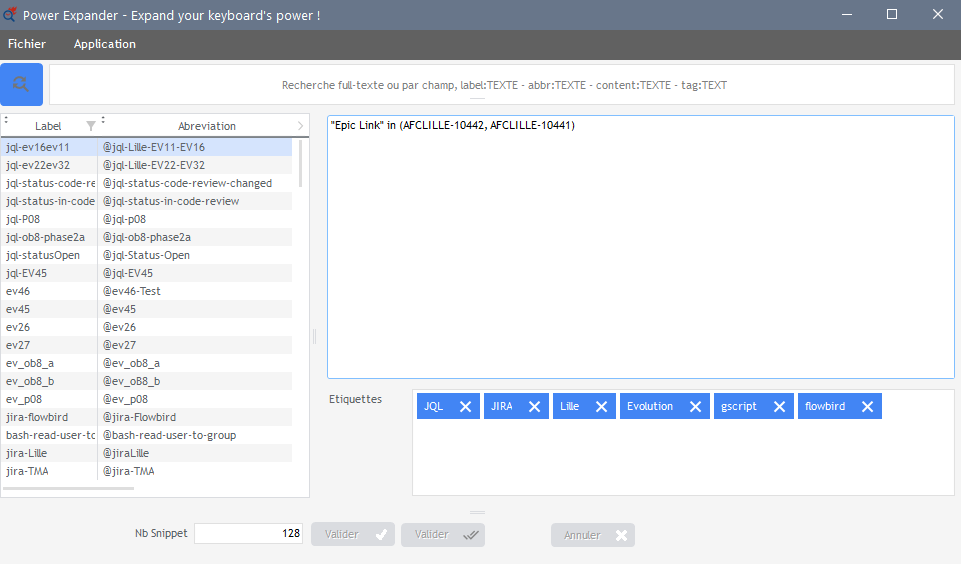
Task: Click the snippet list vertical scrollbar
Action: click(x=300, y=165)
